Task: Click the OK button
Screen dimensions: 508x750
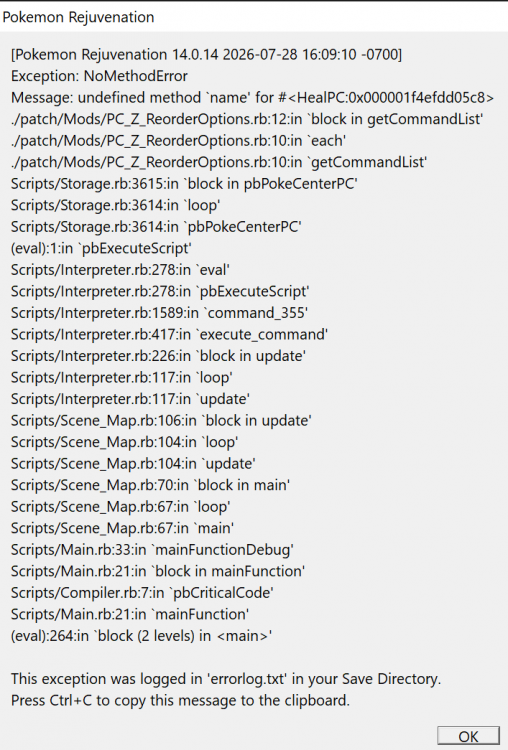Action: coord(468,736)
